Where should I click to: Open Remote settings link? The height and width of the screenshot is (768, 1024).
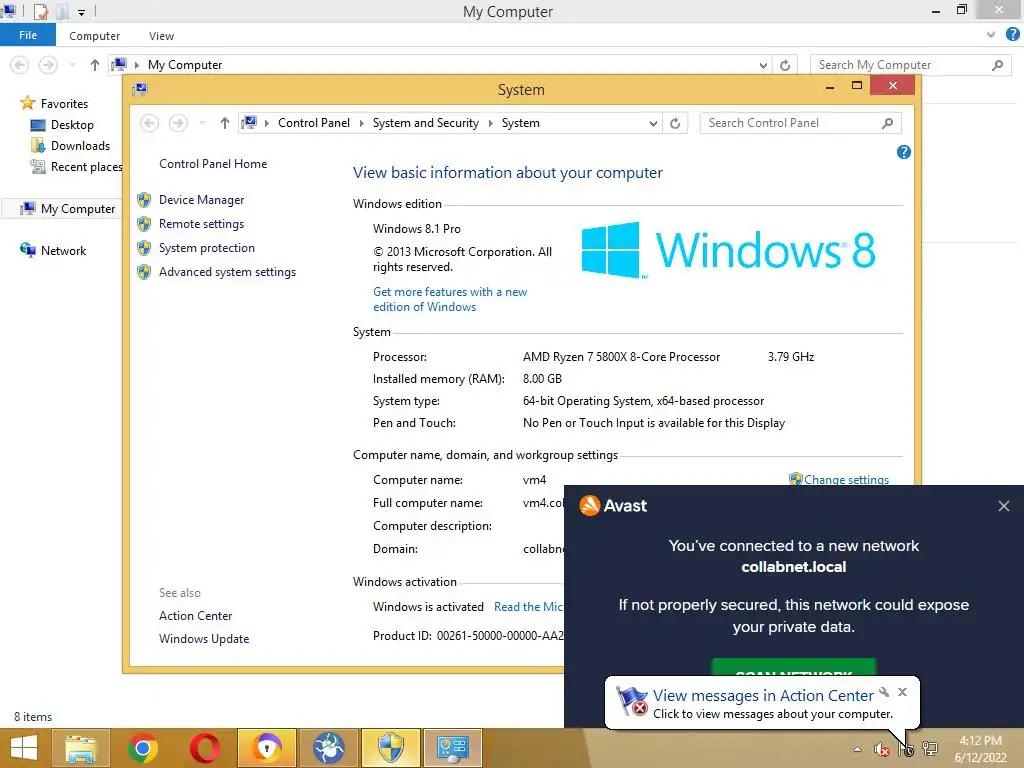pos(201,224)
